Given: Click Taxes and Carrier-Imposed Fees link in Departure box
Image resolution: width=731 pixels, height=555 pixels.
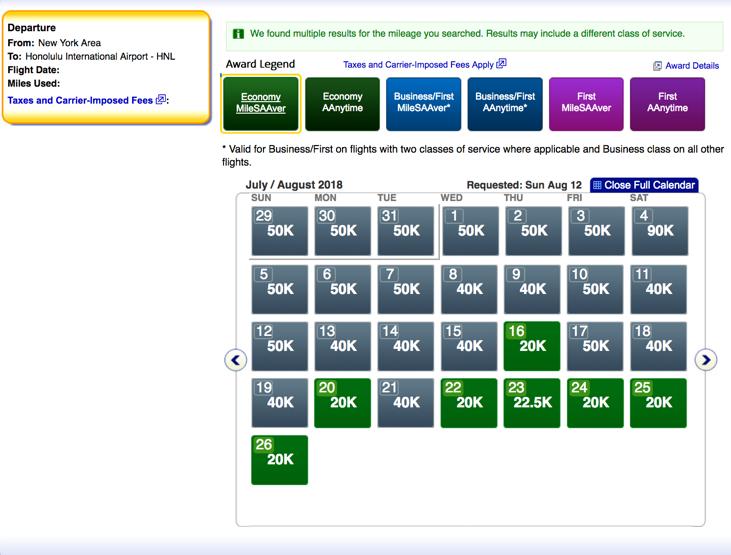Looking at the screenshot, I should coord(87,100).
